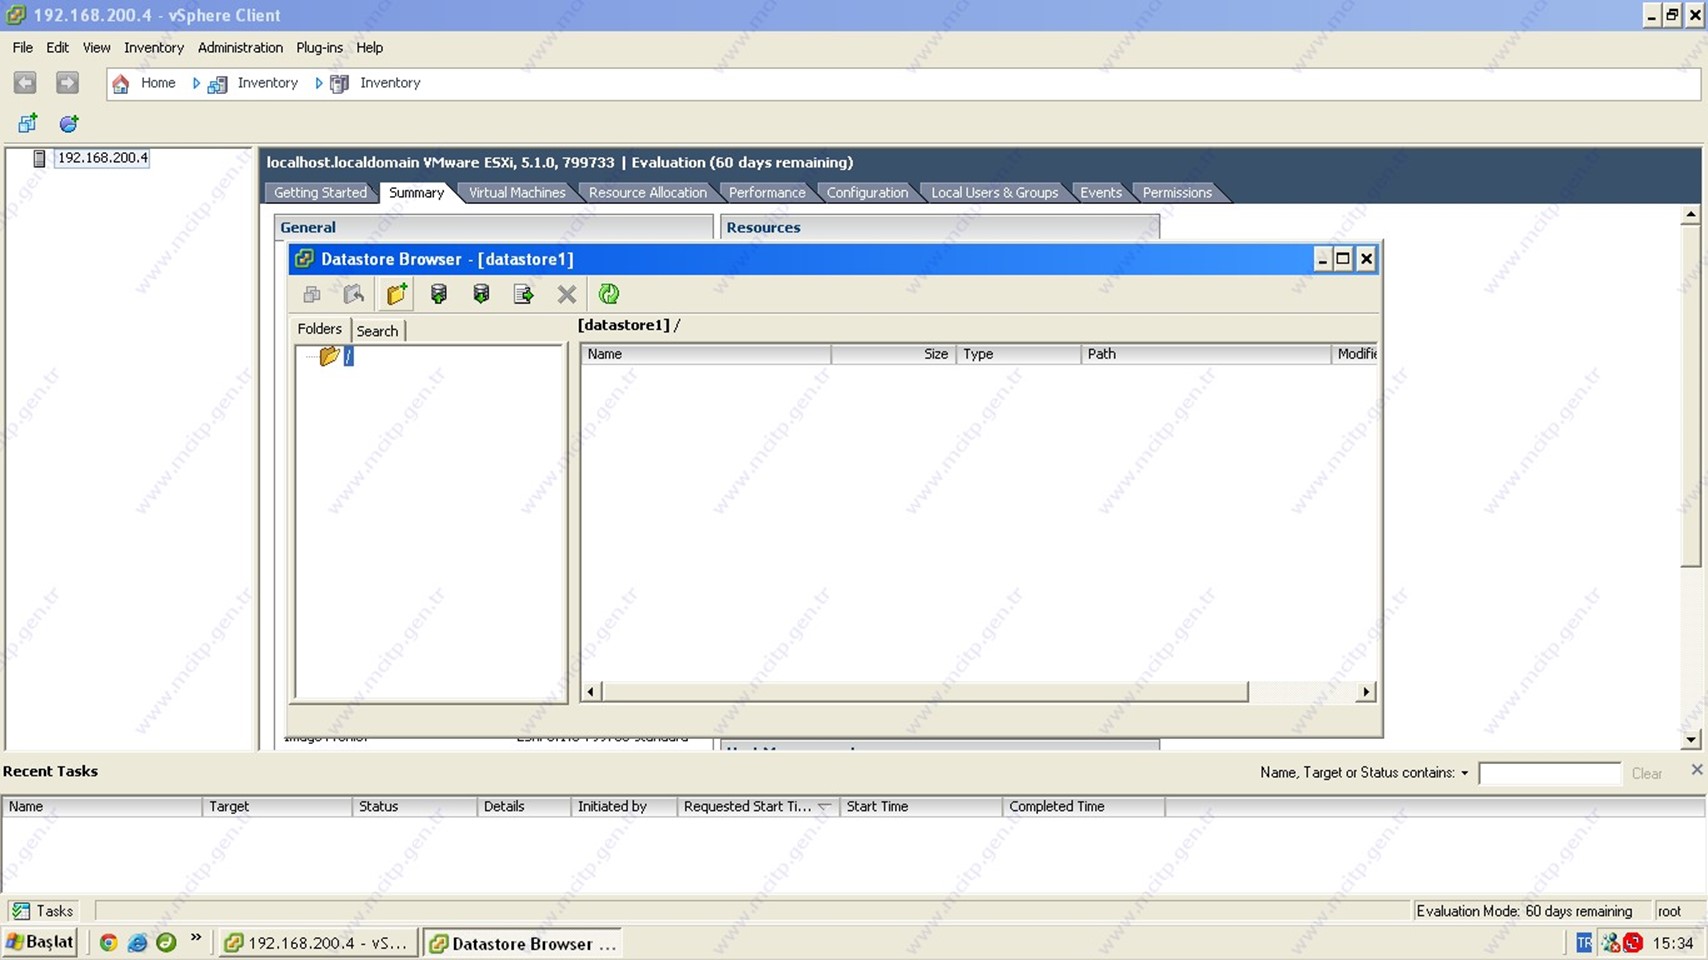Open the Inventory menu
This screenshot has height=960, width=1708.
(154, 47)
